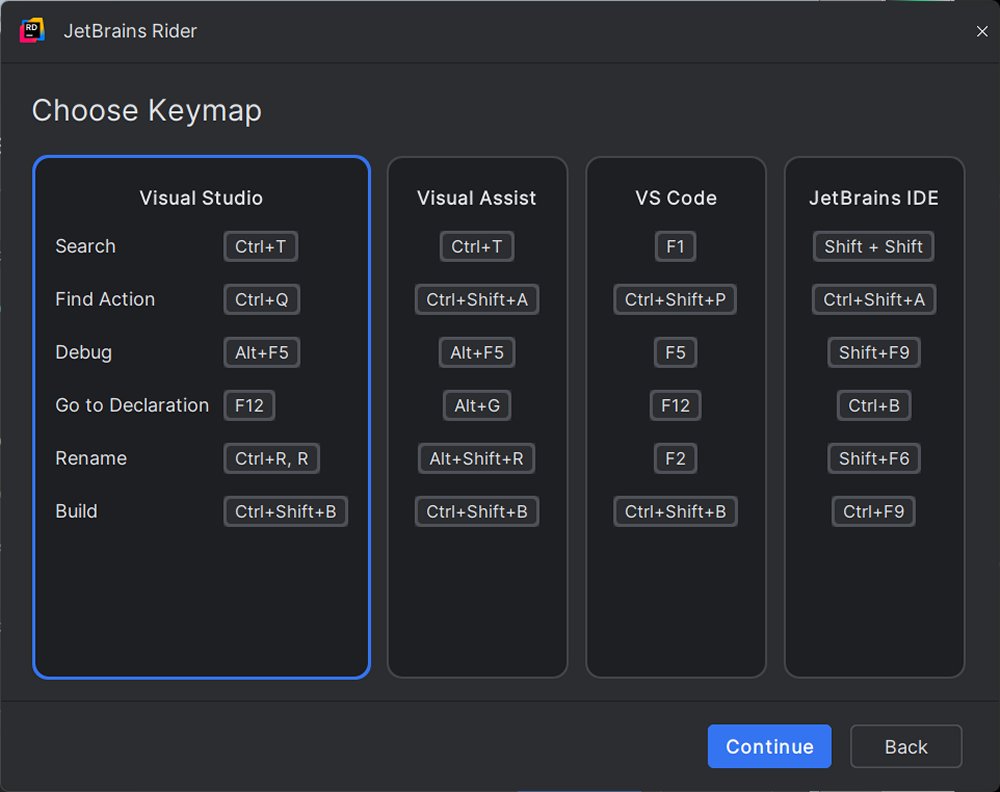
Task: Click the Ctrl+R, R Rename shortcut
Action: [272, 458]
